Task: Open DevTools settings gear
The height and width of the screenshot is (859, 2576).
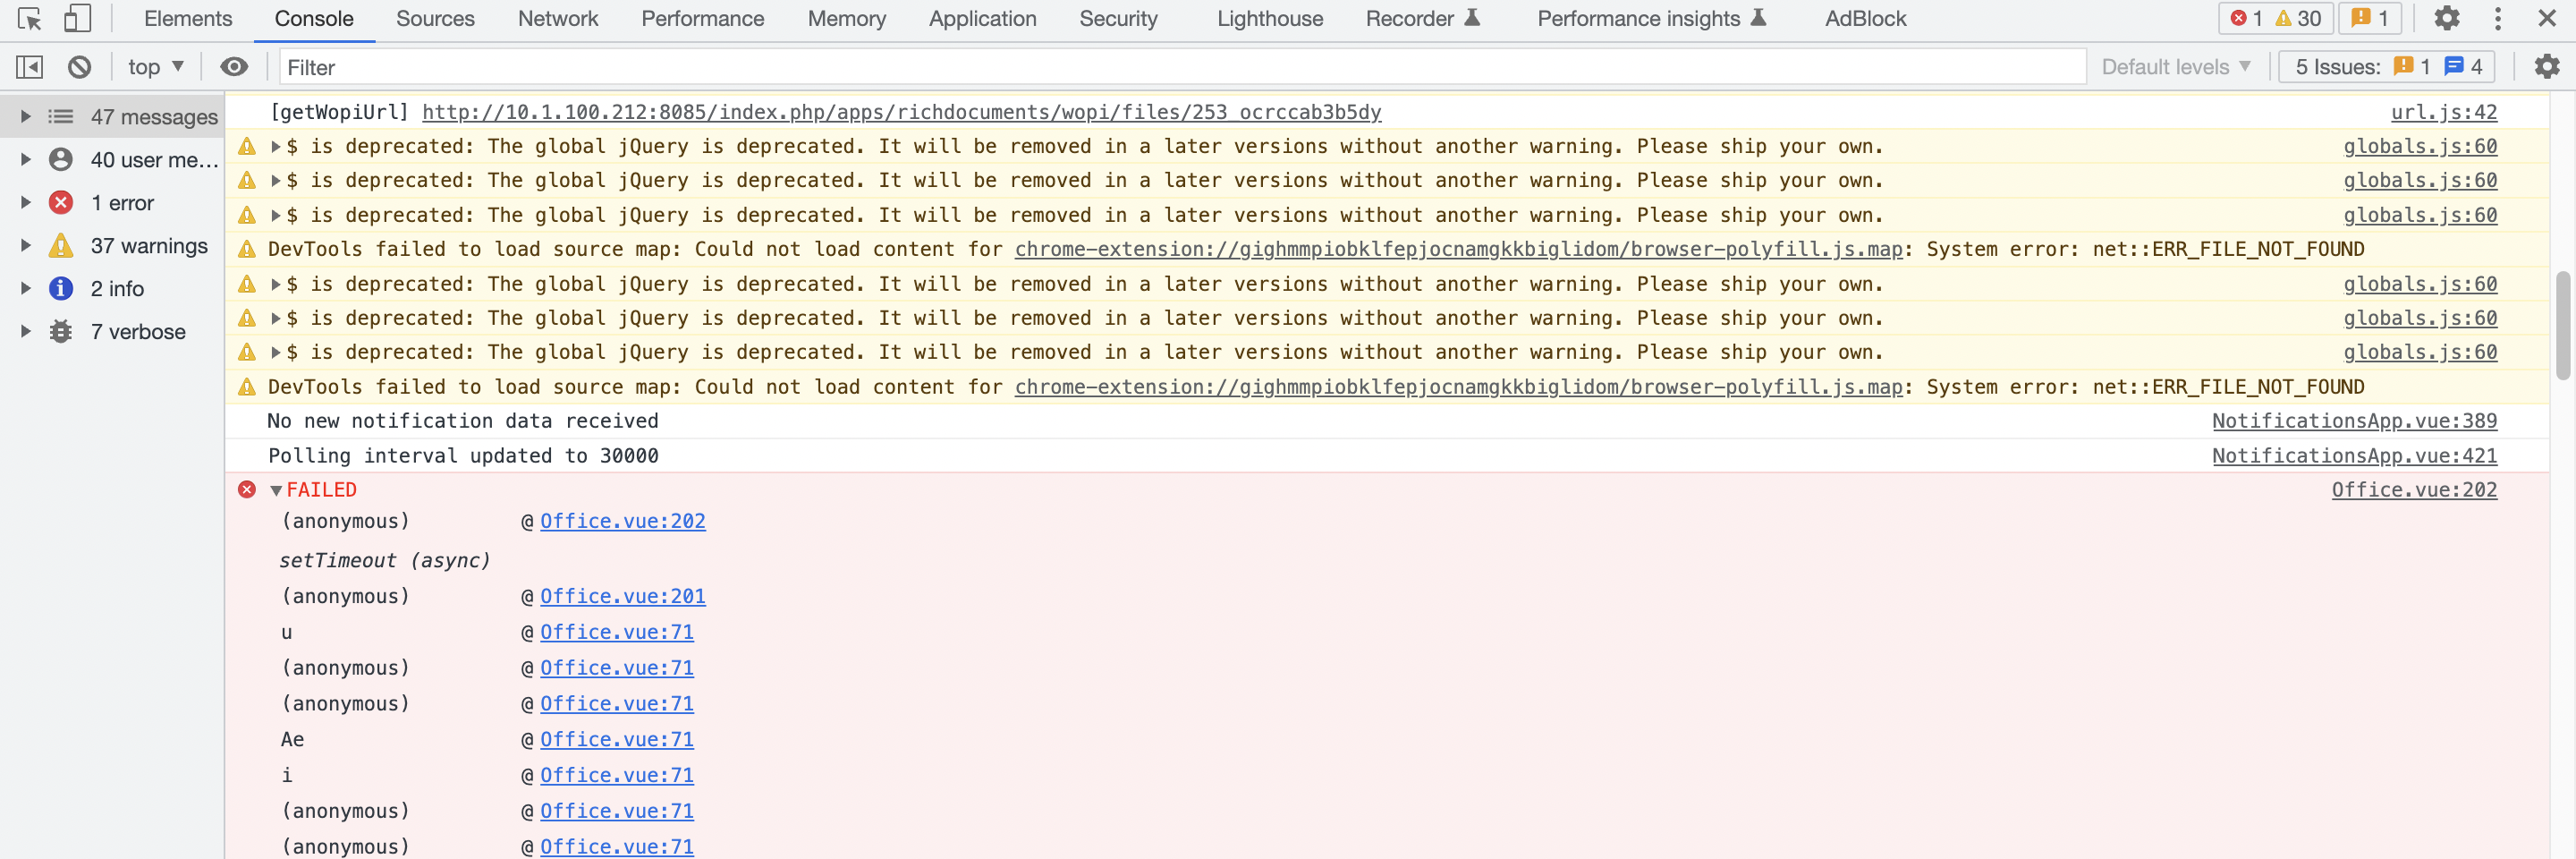Action: click(x=2447, y=18)
